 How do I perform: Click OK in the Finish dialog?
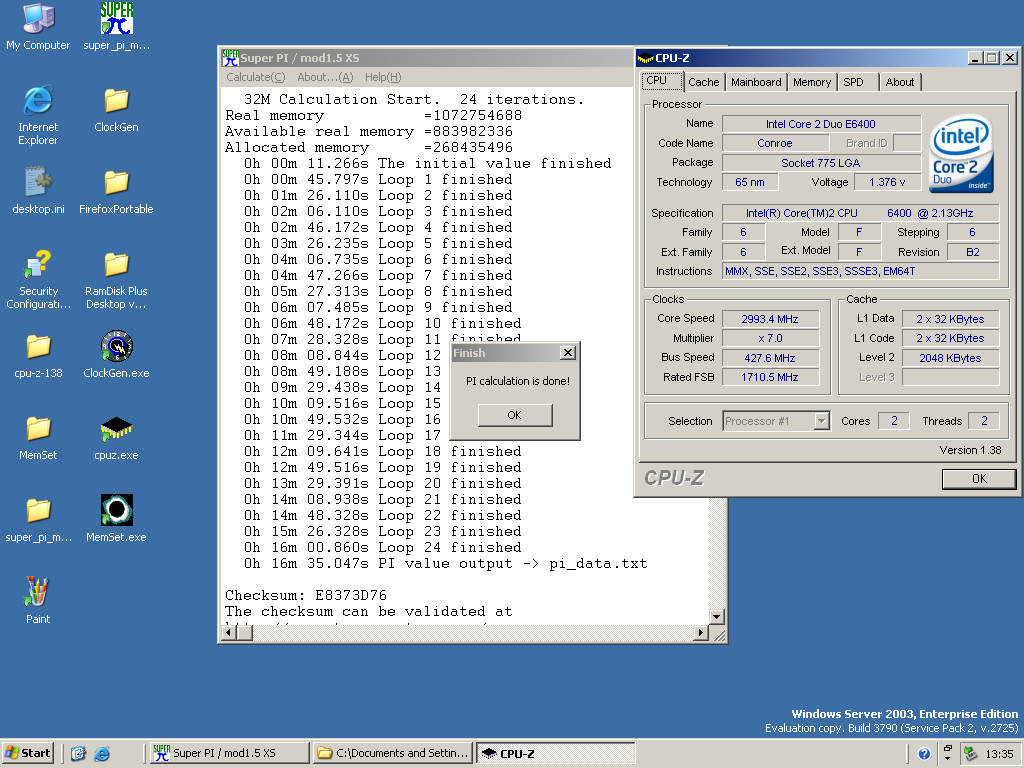[515, 415]
